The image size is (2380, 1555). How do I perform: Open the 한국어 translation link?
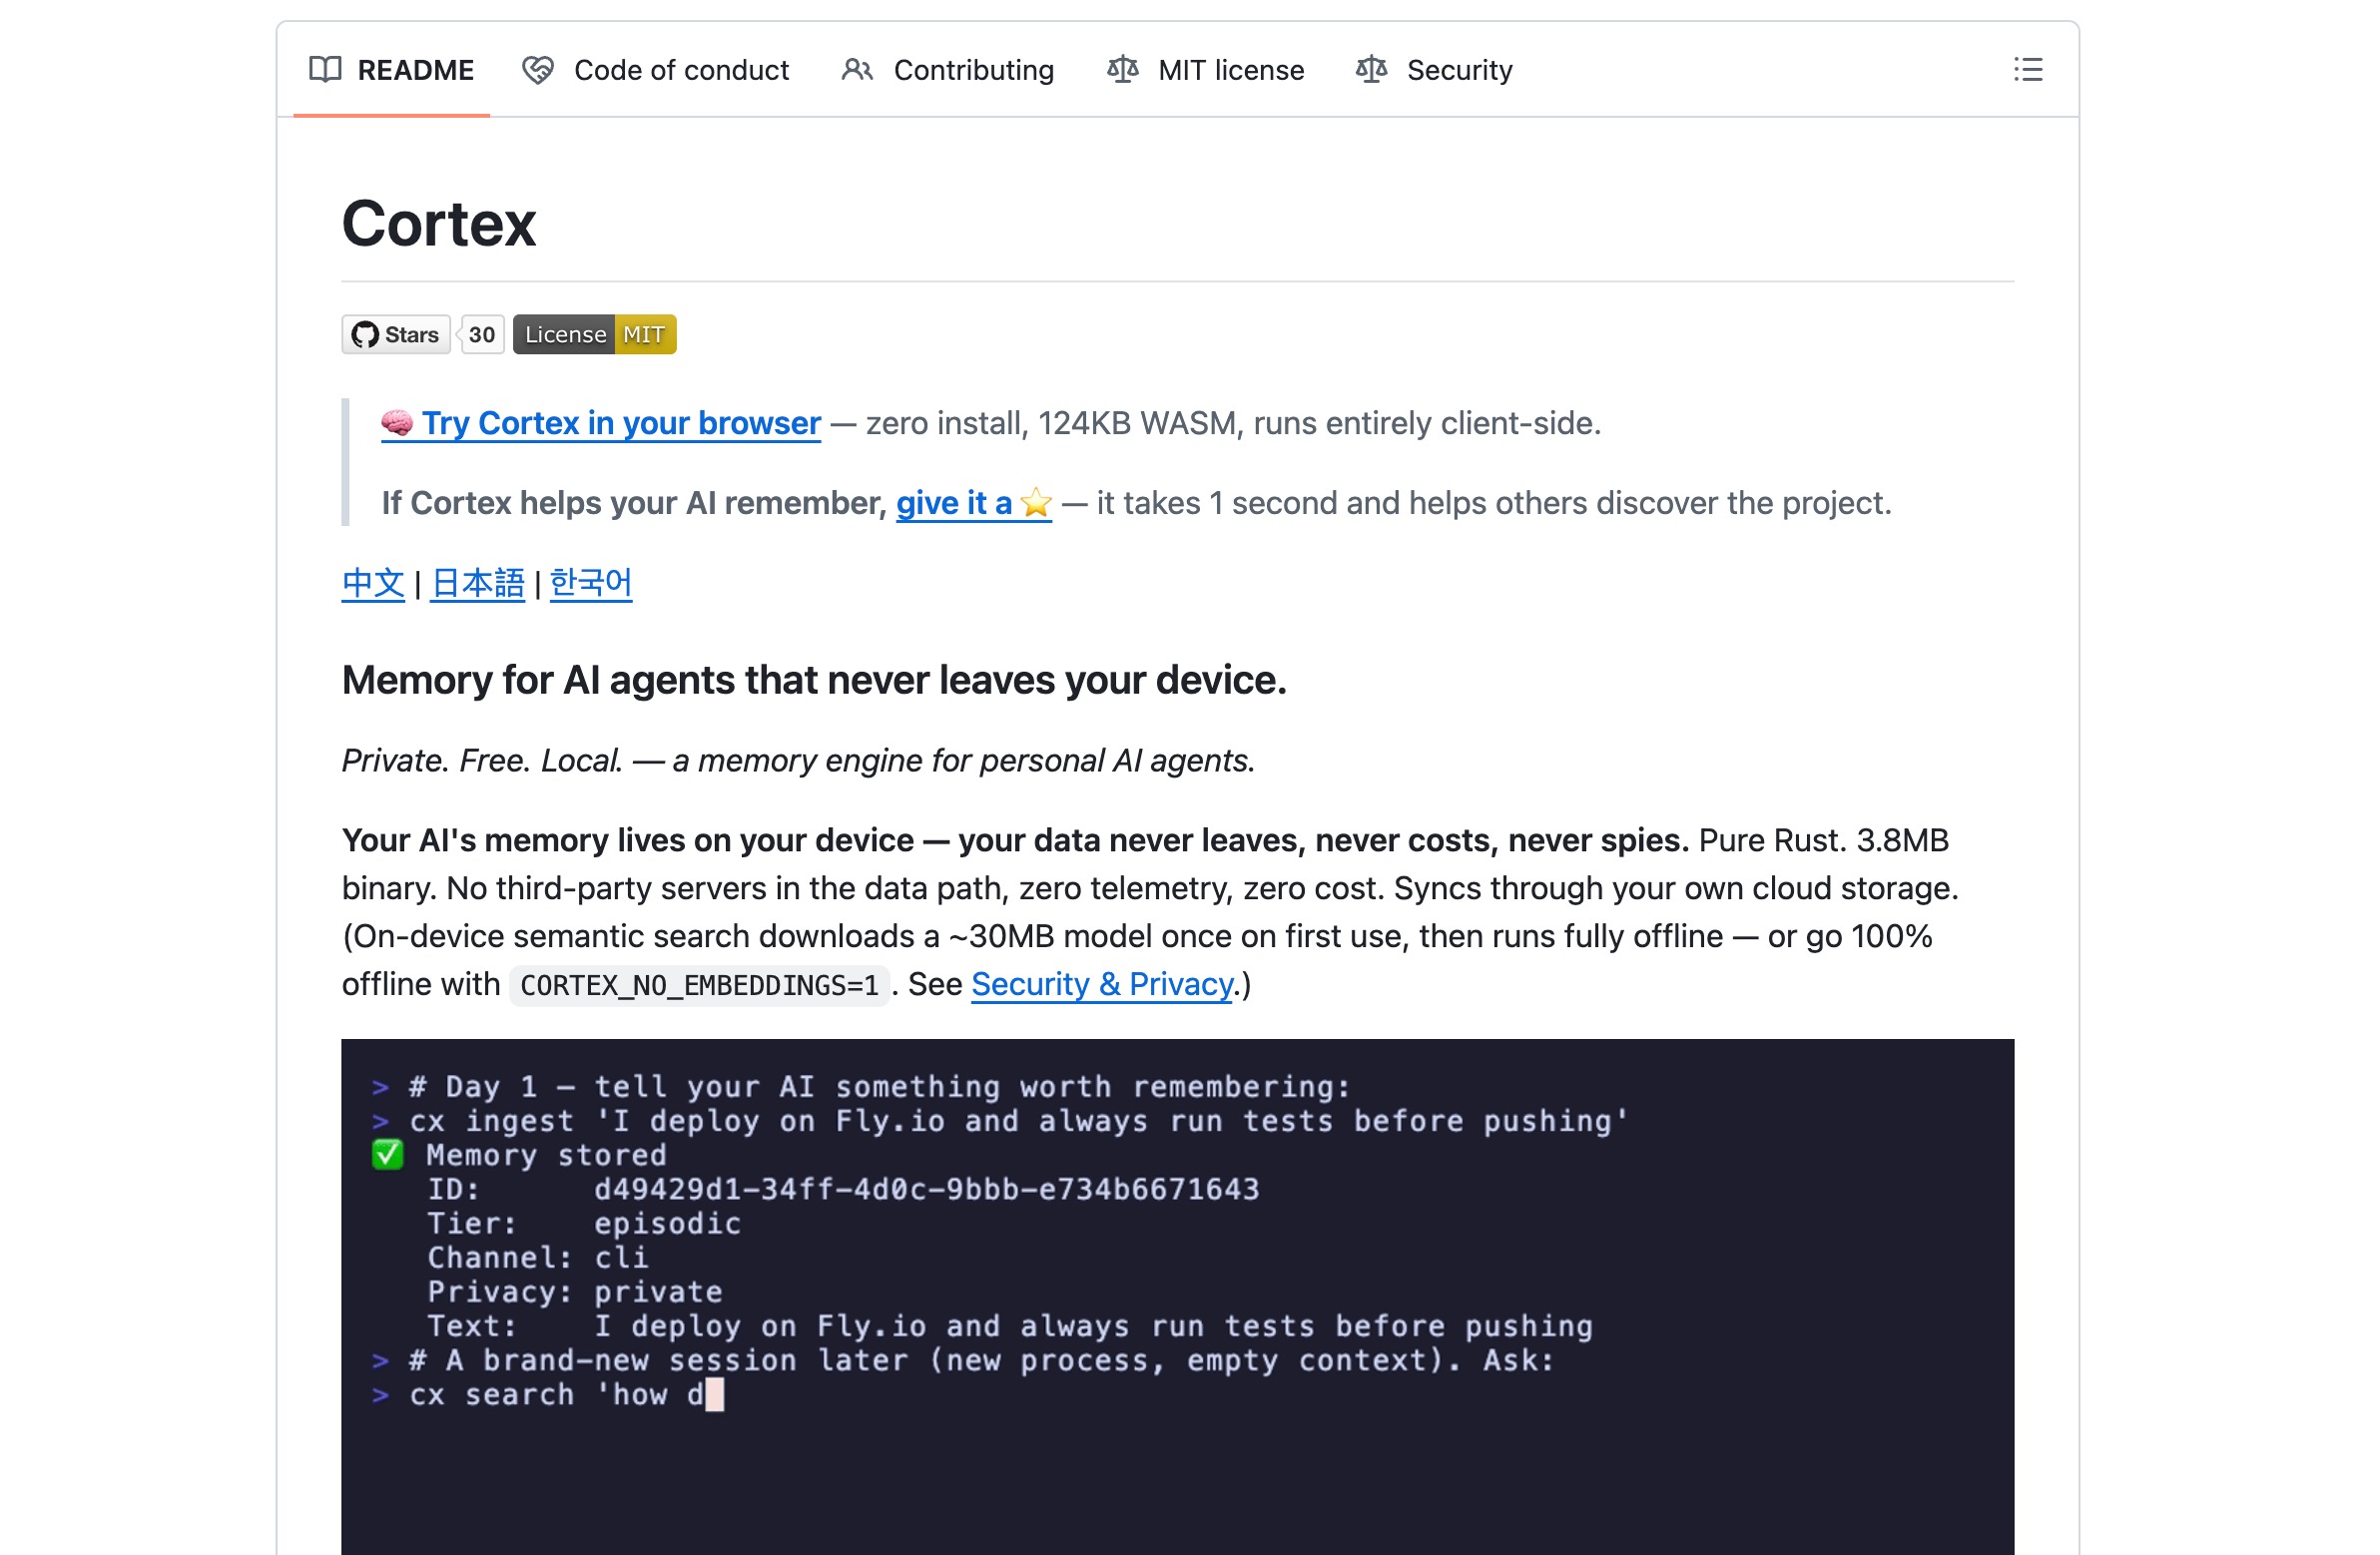coord(591,583)
